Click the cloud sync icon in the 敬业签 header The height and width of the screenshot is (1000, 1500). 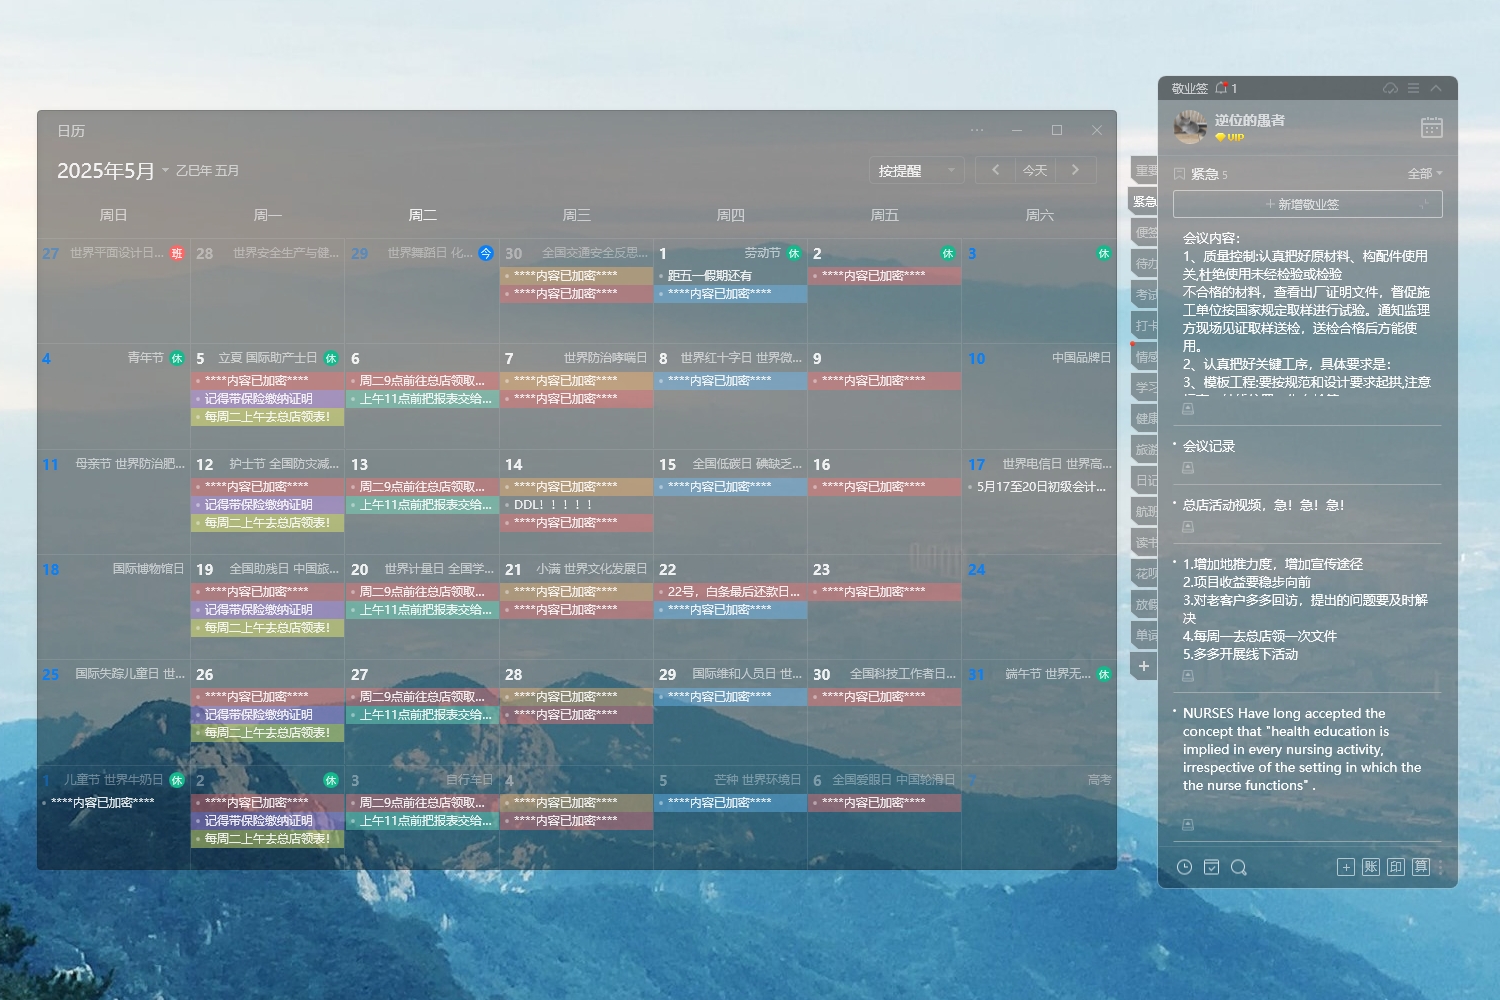pos(1390,88)
